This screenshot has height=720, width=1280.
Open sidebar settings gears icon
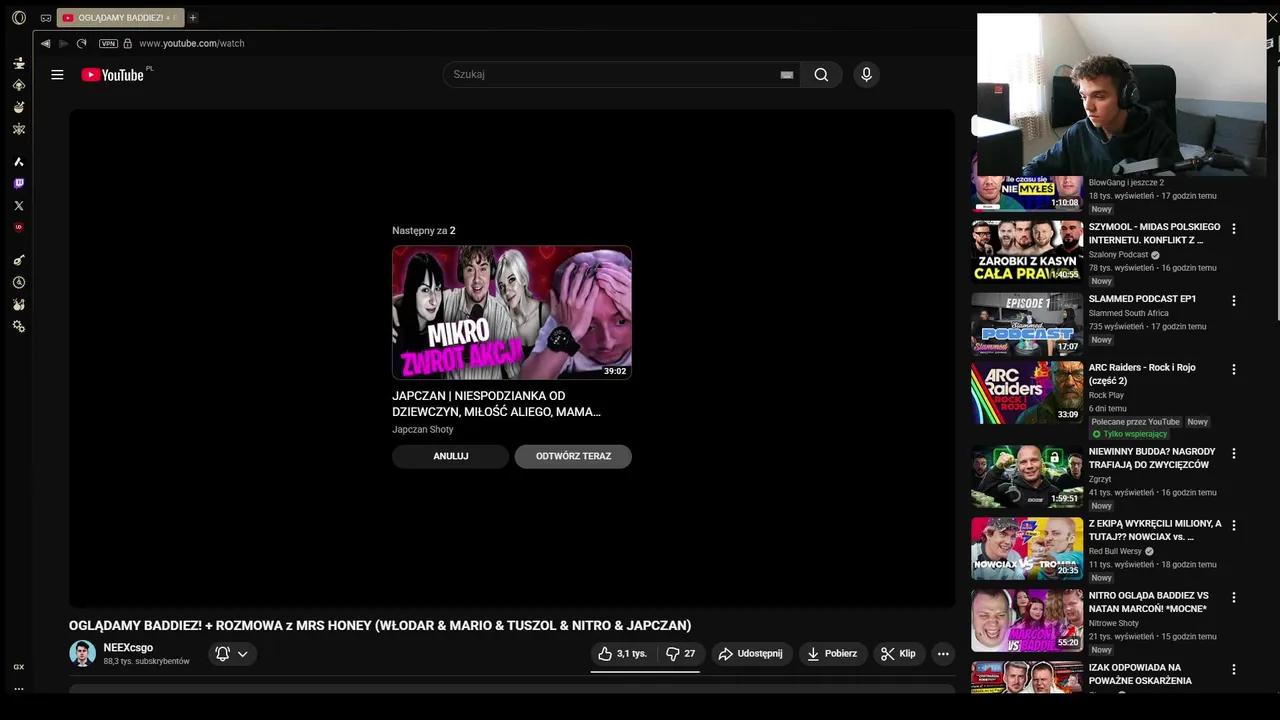click(x=18, y=327)
